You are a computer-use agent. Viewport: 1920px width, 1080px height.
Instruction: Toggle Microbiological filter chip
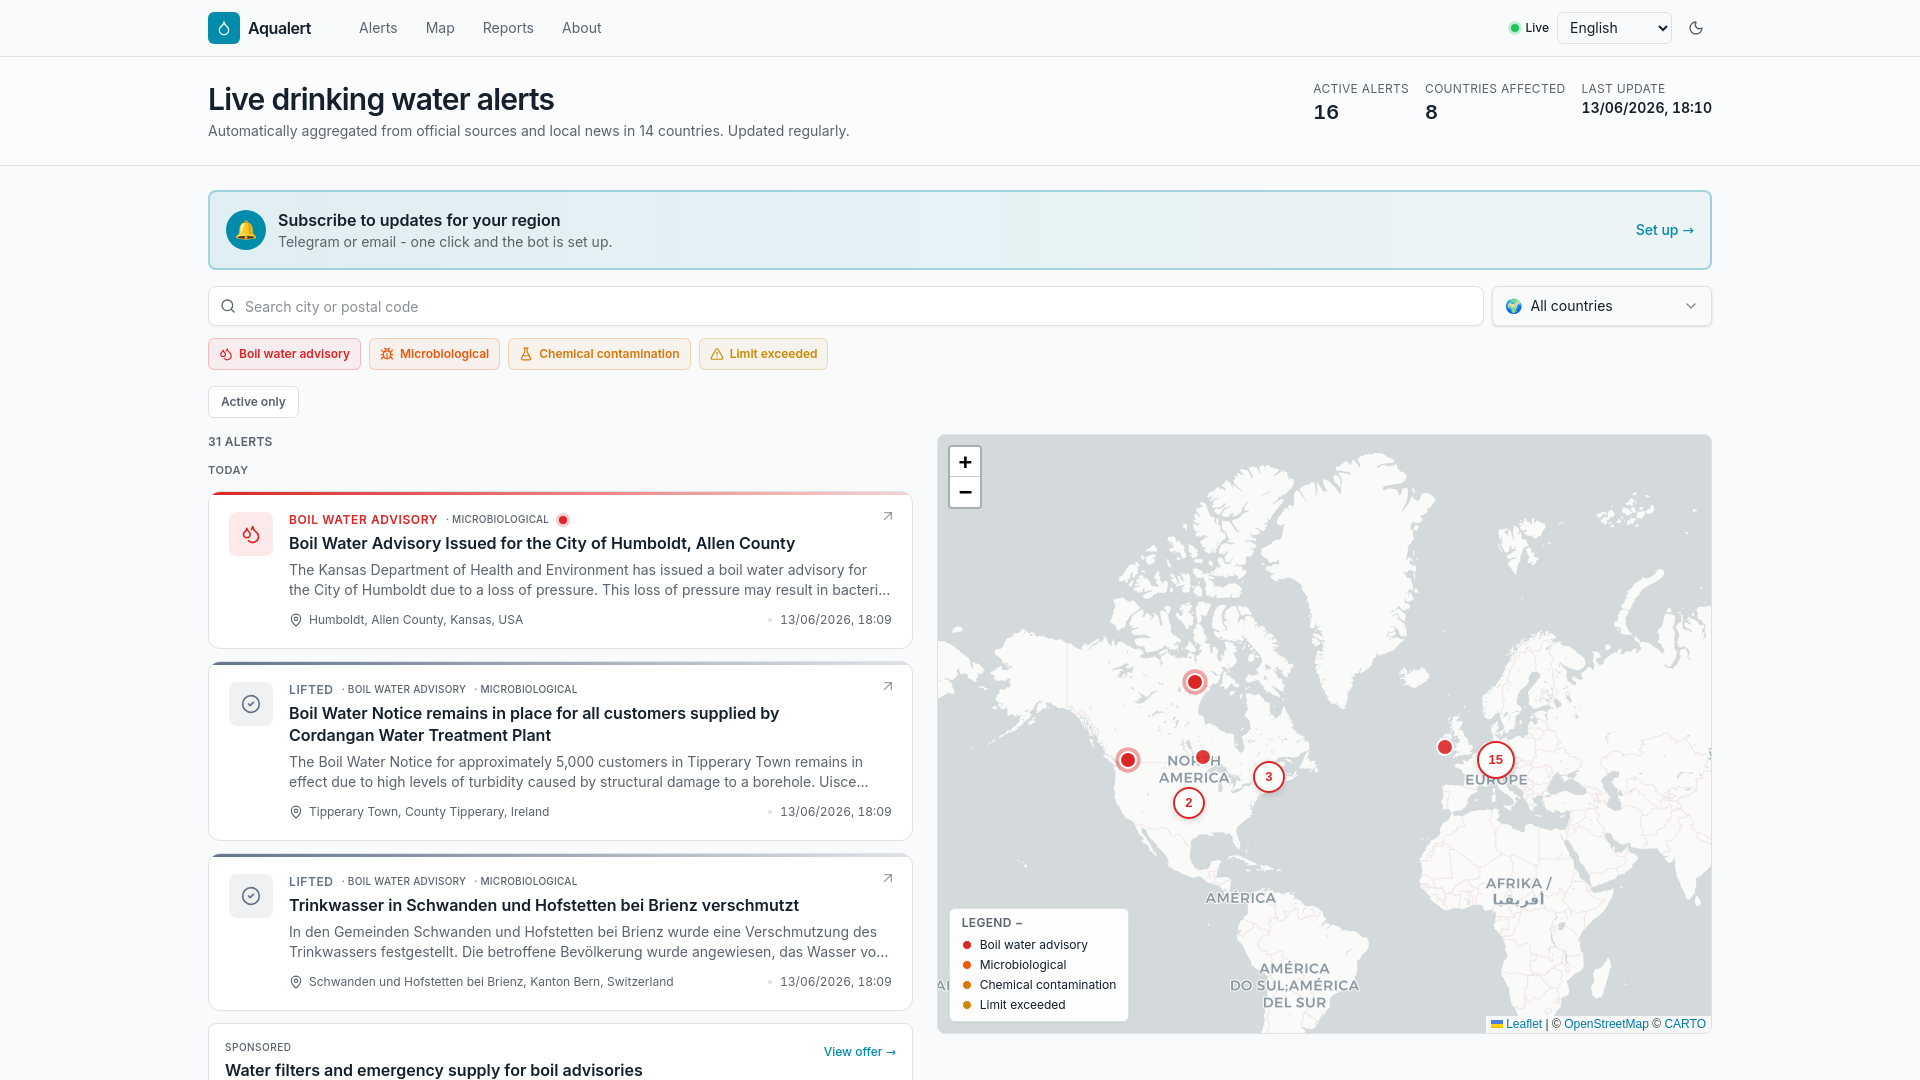click(x=434, y=354)
